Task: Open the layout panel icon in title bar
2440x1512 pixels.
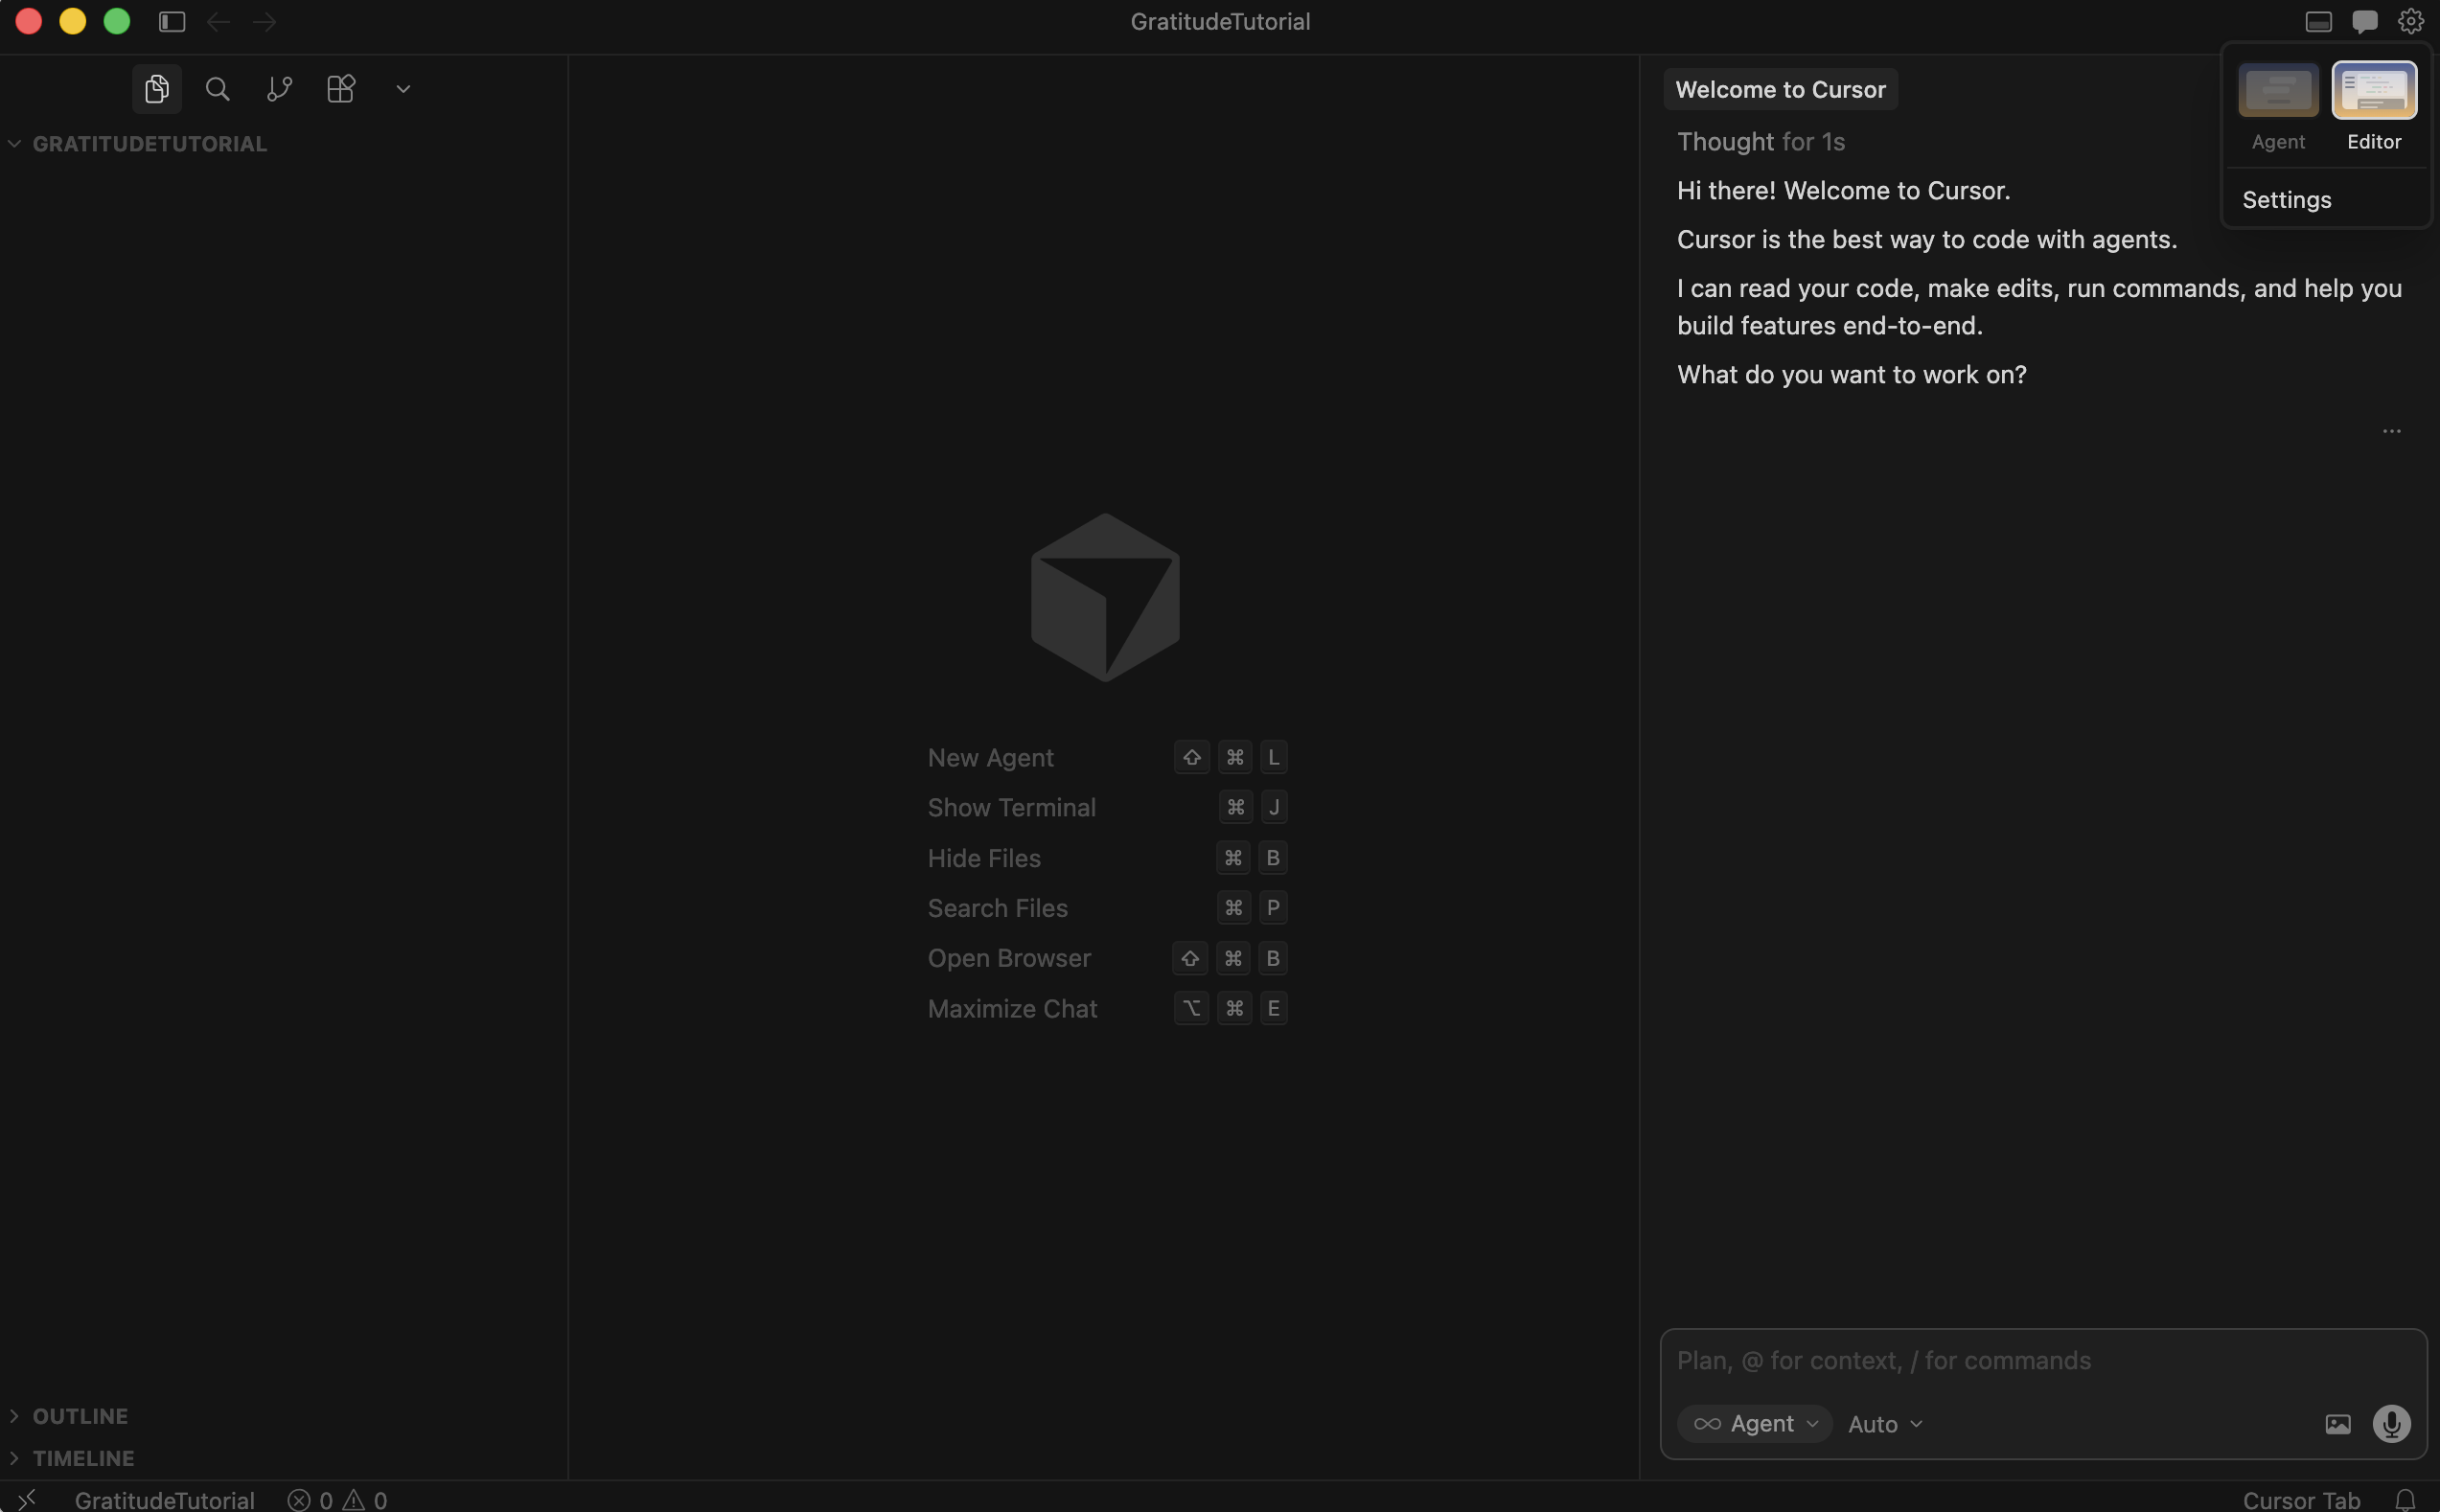Action: 2318,21
